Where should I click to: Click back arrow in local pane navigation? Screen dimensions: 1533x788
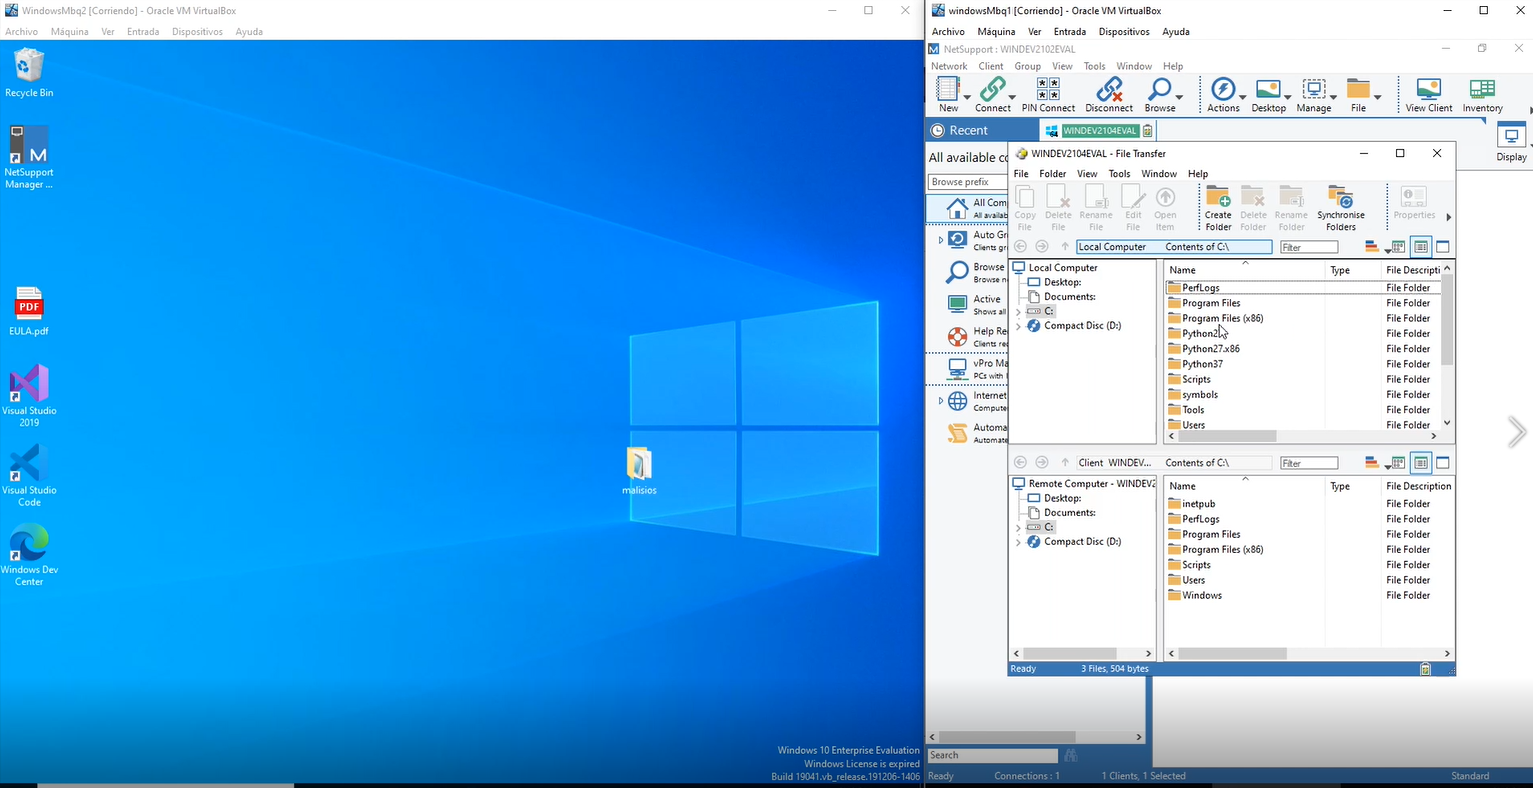pos(1021,246)
